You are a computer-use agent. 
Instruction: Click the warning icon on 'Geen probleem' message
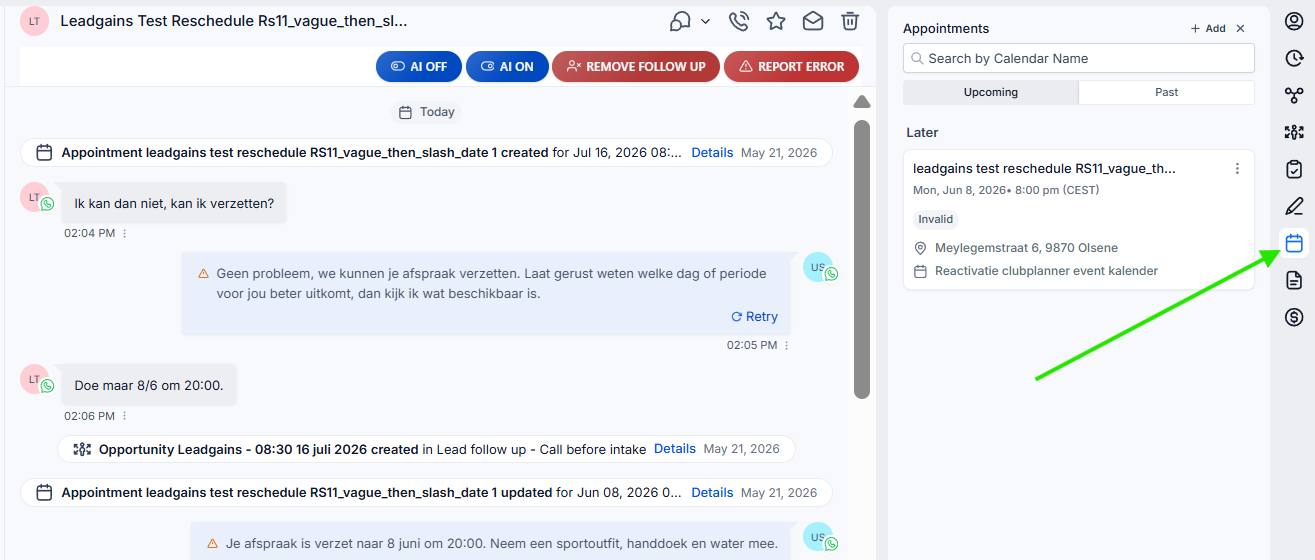click(x=204, y=273)
